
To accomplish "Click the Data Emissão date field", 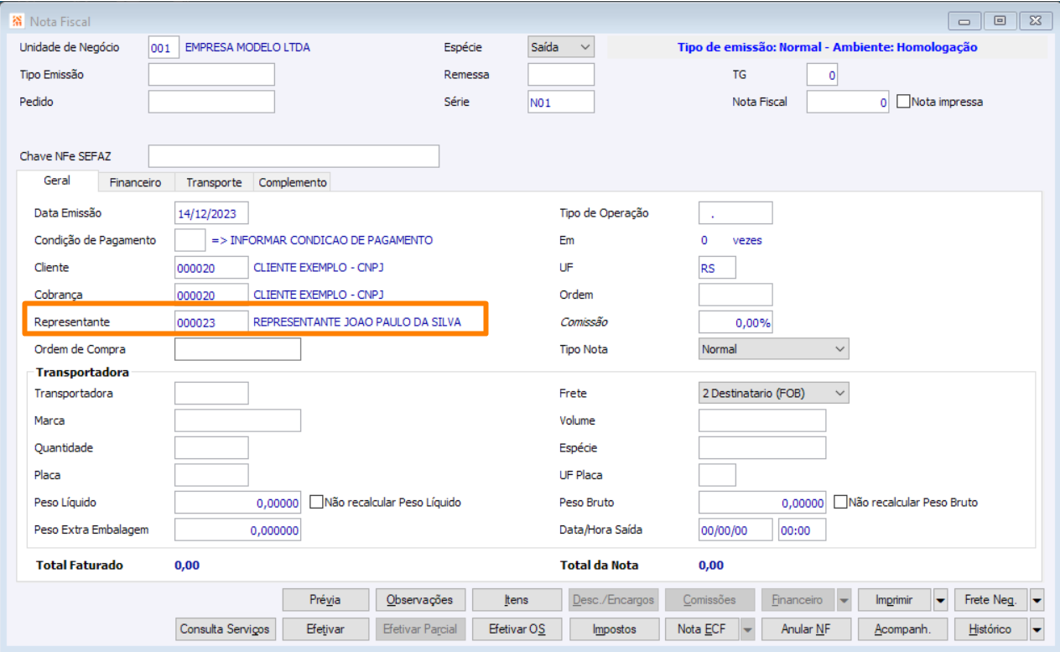I will [x=211, y=213].
